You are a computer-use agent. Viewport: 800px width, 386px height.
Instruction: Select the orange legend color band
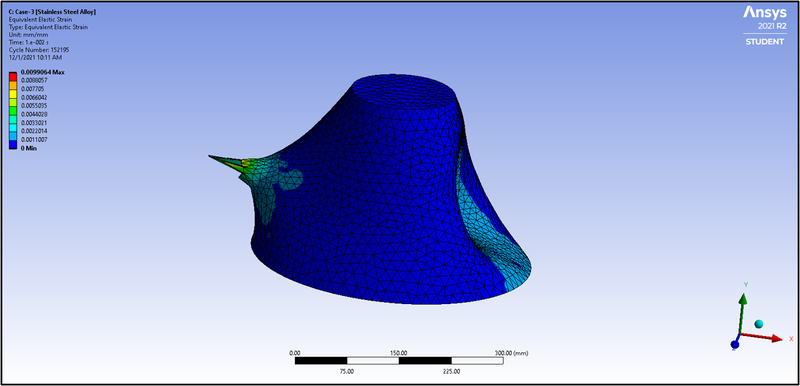click(x=13, y=86)
